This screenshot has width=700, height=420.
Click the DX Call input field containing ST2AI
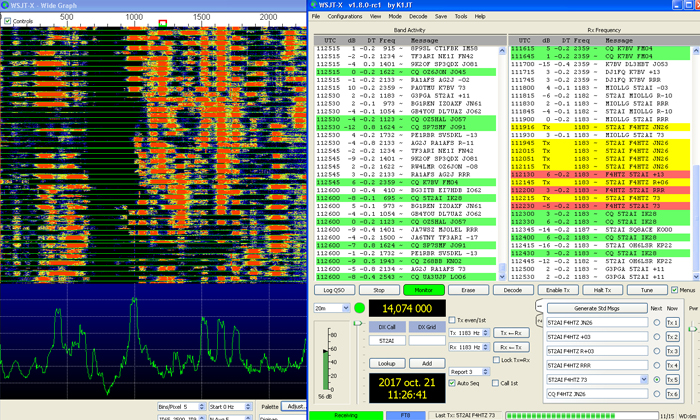coord(387,341)
